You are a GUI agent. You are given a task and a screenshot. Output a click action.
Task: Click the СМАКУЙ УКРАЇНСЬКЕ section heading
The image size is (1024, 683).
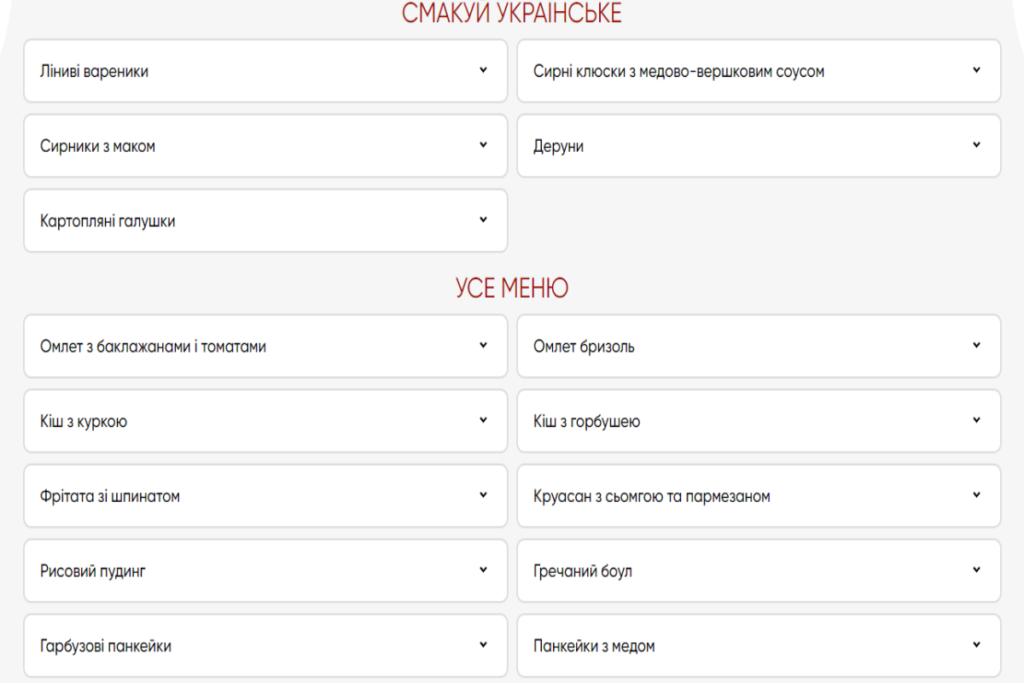[511, 13]
